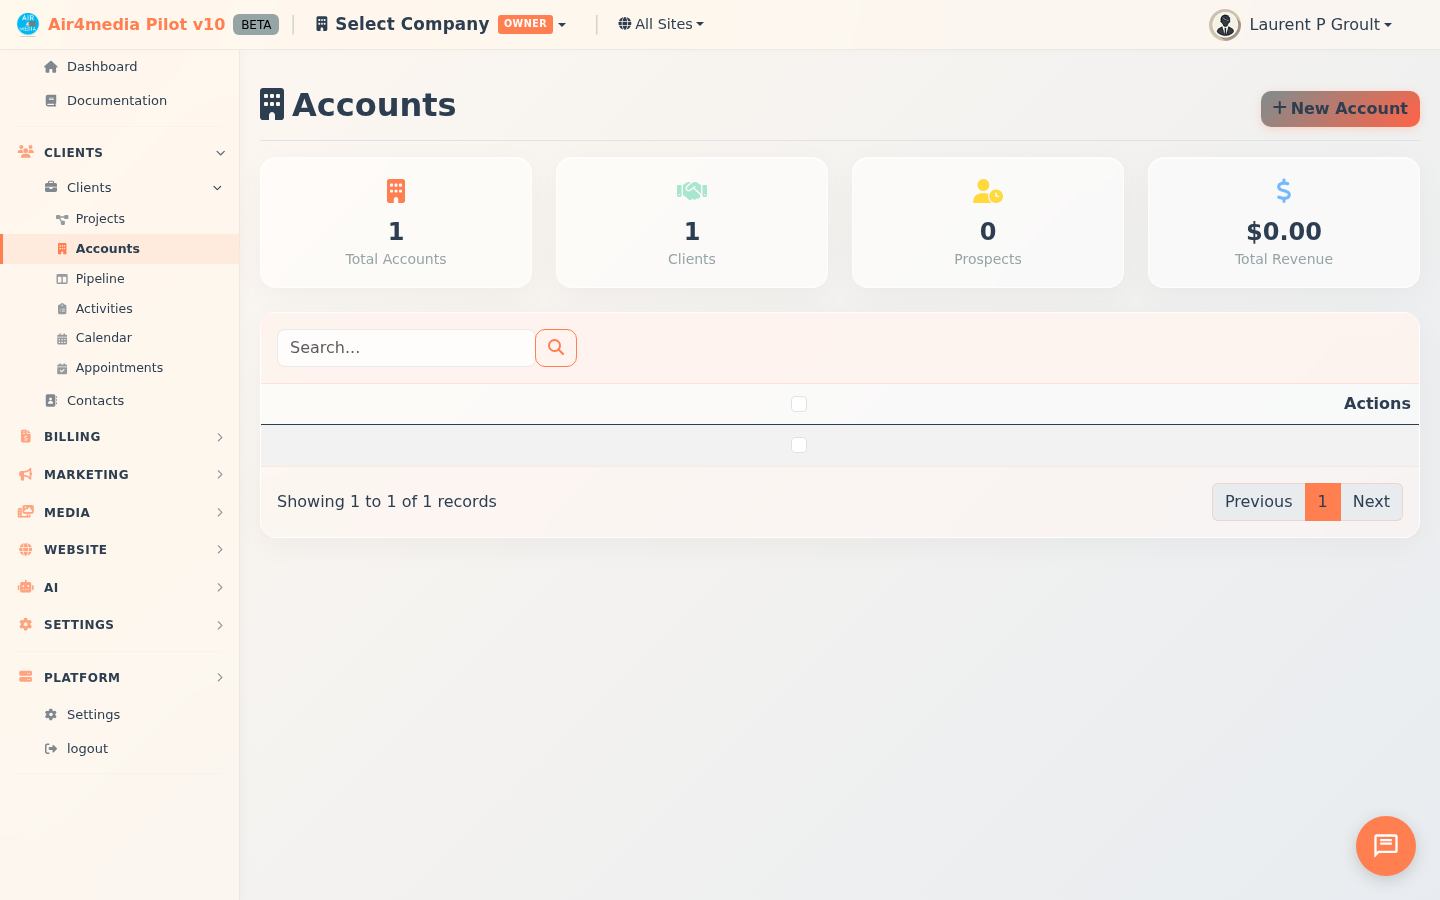Go to the Activities page
This screenshot has width=1440, height=900.
(104, 308)
